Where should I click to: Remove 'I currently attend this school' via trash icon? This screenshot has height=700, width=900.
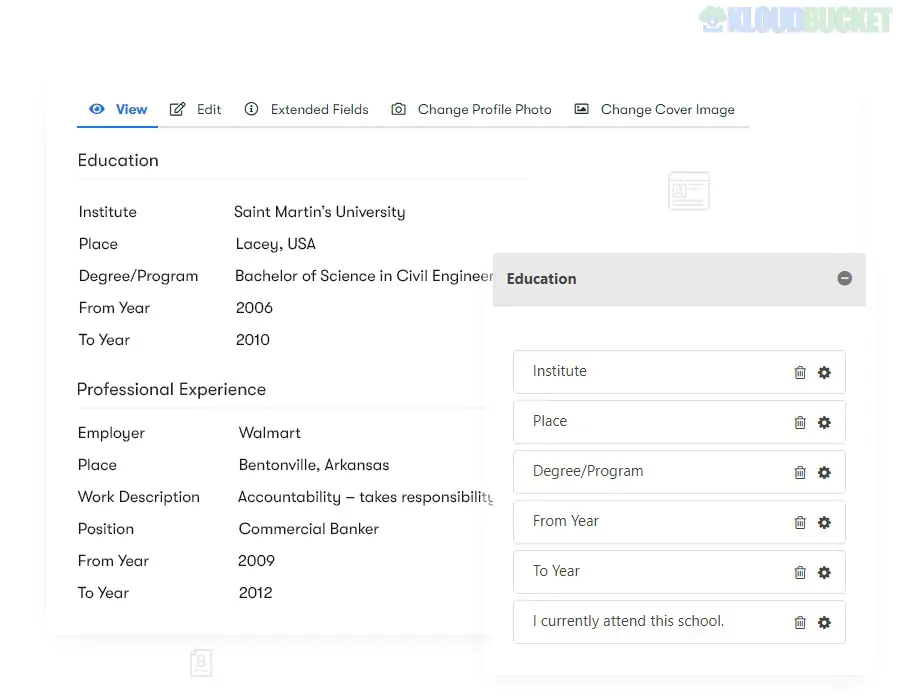click(x=800, y=622)
